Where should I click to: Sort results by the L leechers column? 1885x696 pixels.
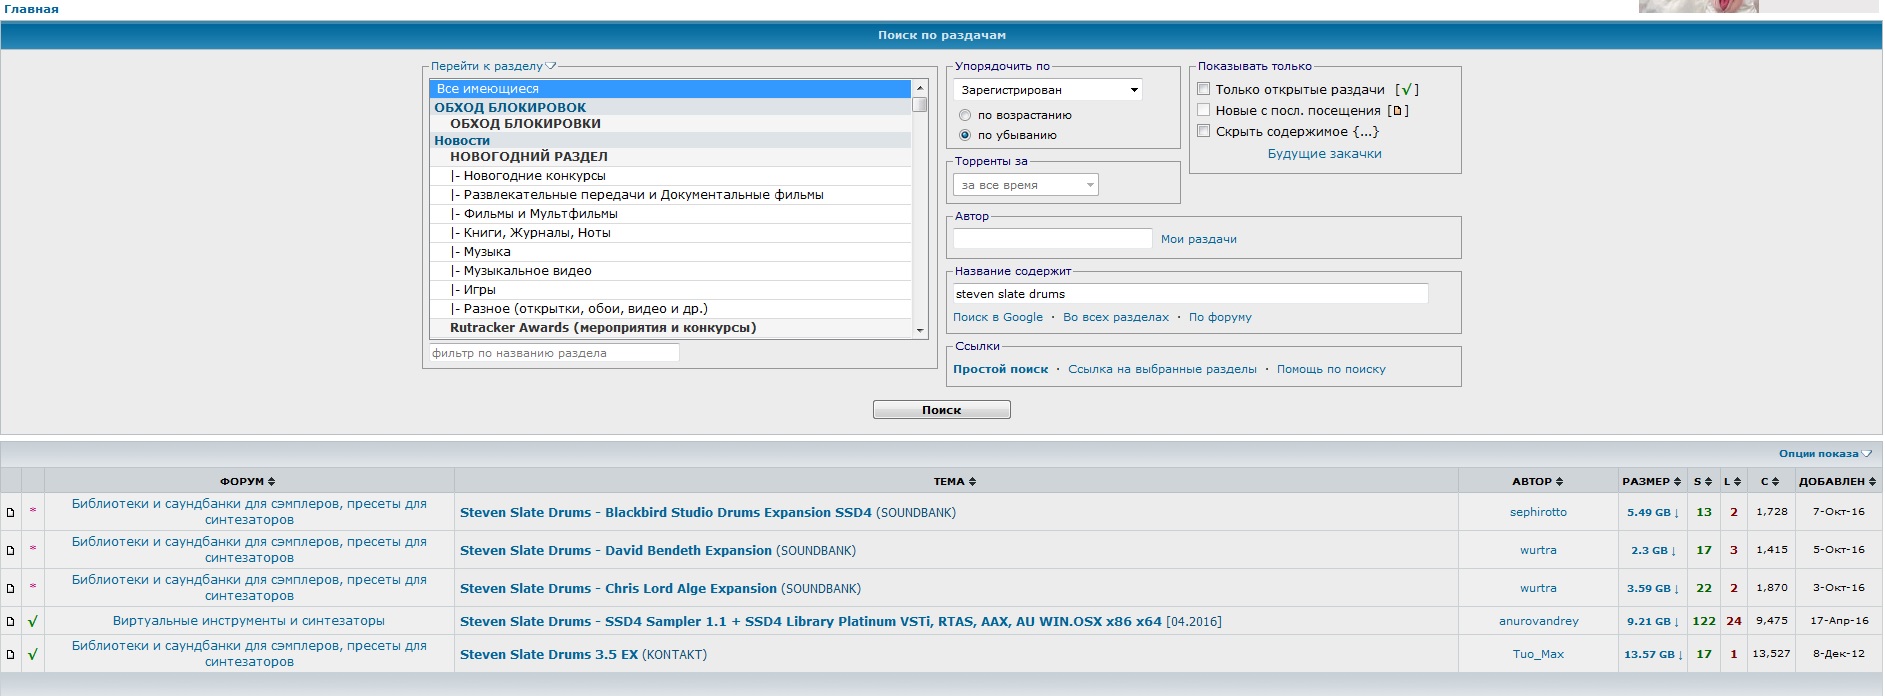1732,481
